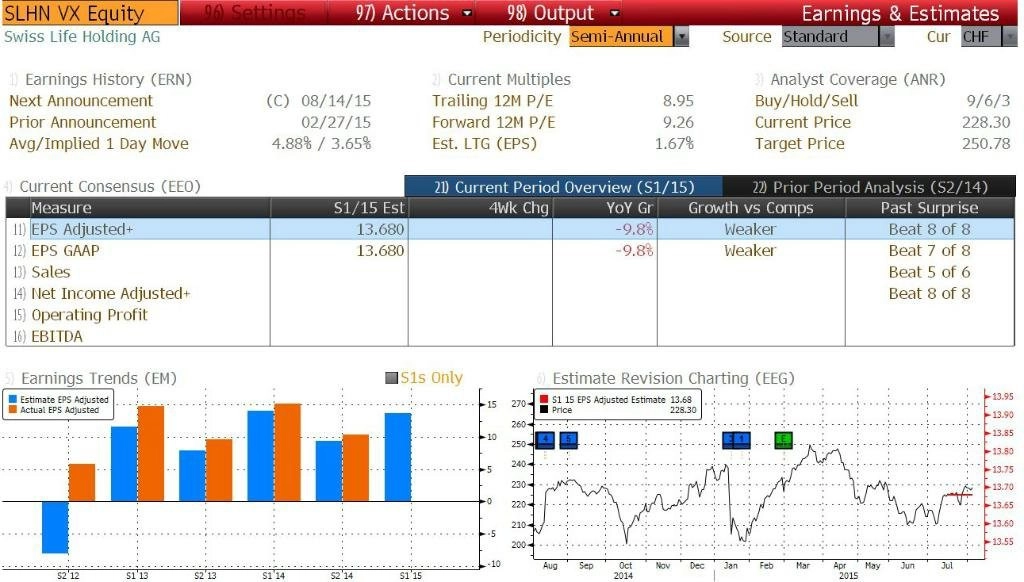This screenshot has width=1024, height=582.
Task: Click the Measure column header
Action: point(150,208)
